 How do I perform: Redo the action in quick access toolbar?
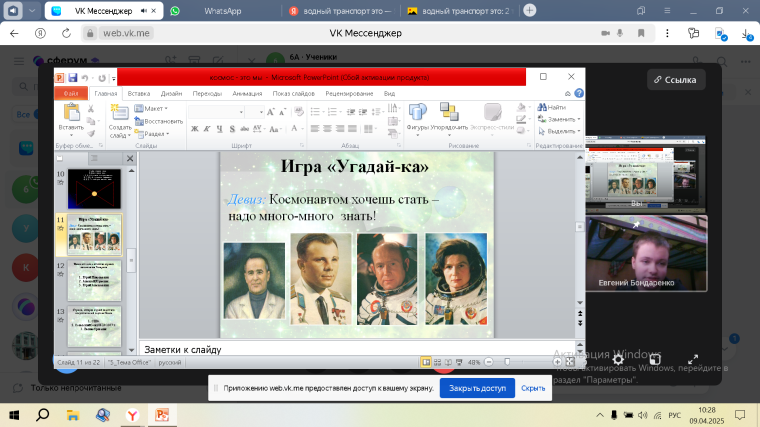102,78
